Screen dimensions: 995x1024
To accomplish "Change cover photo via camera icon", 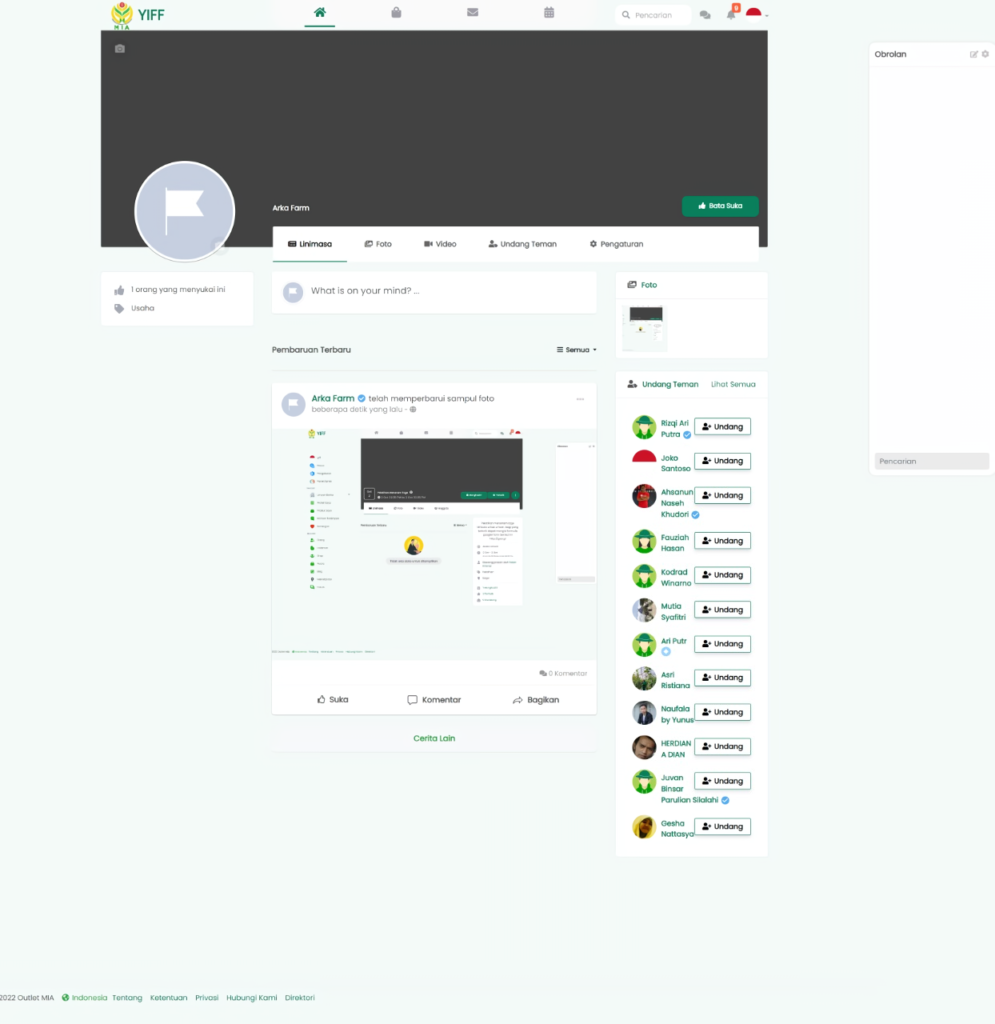I will coord(119,49).
